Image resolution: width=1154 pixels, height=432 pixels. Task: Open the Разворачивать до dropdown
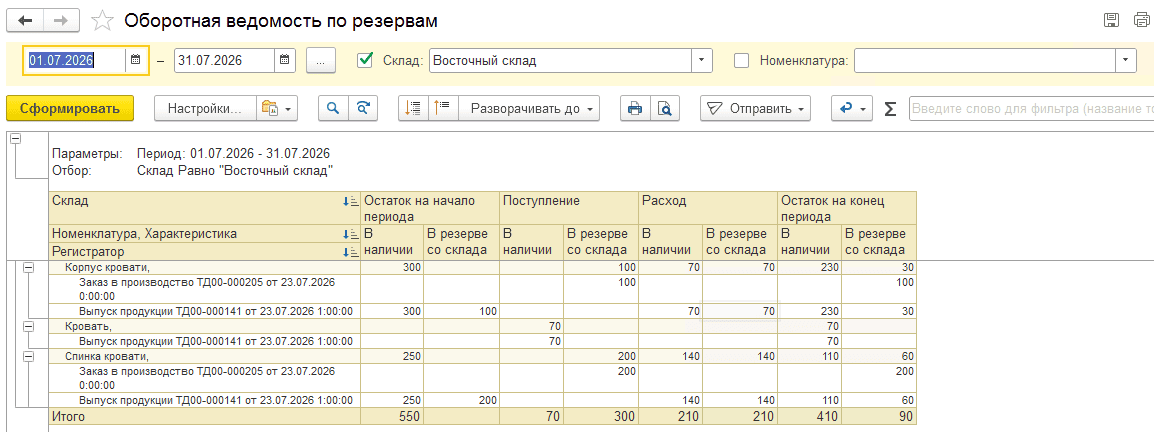529,108
